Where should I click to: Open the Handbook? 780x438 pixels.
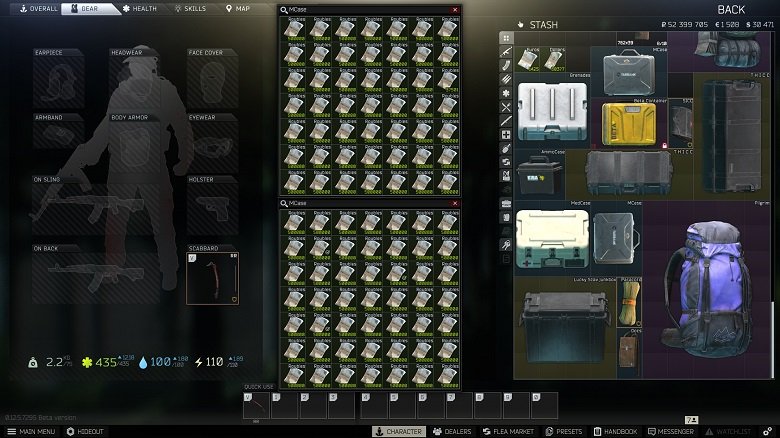(615, 432)
